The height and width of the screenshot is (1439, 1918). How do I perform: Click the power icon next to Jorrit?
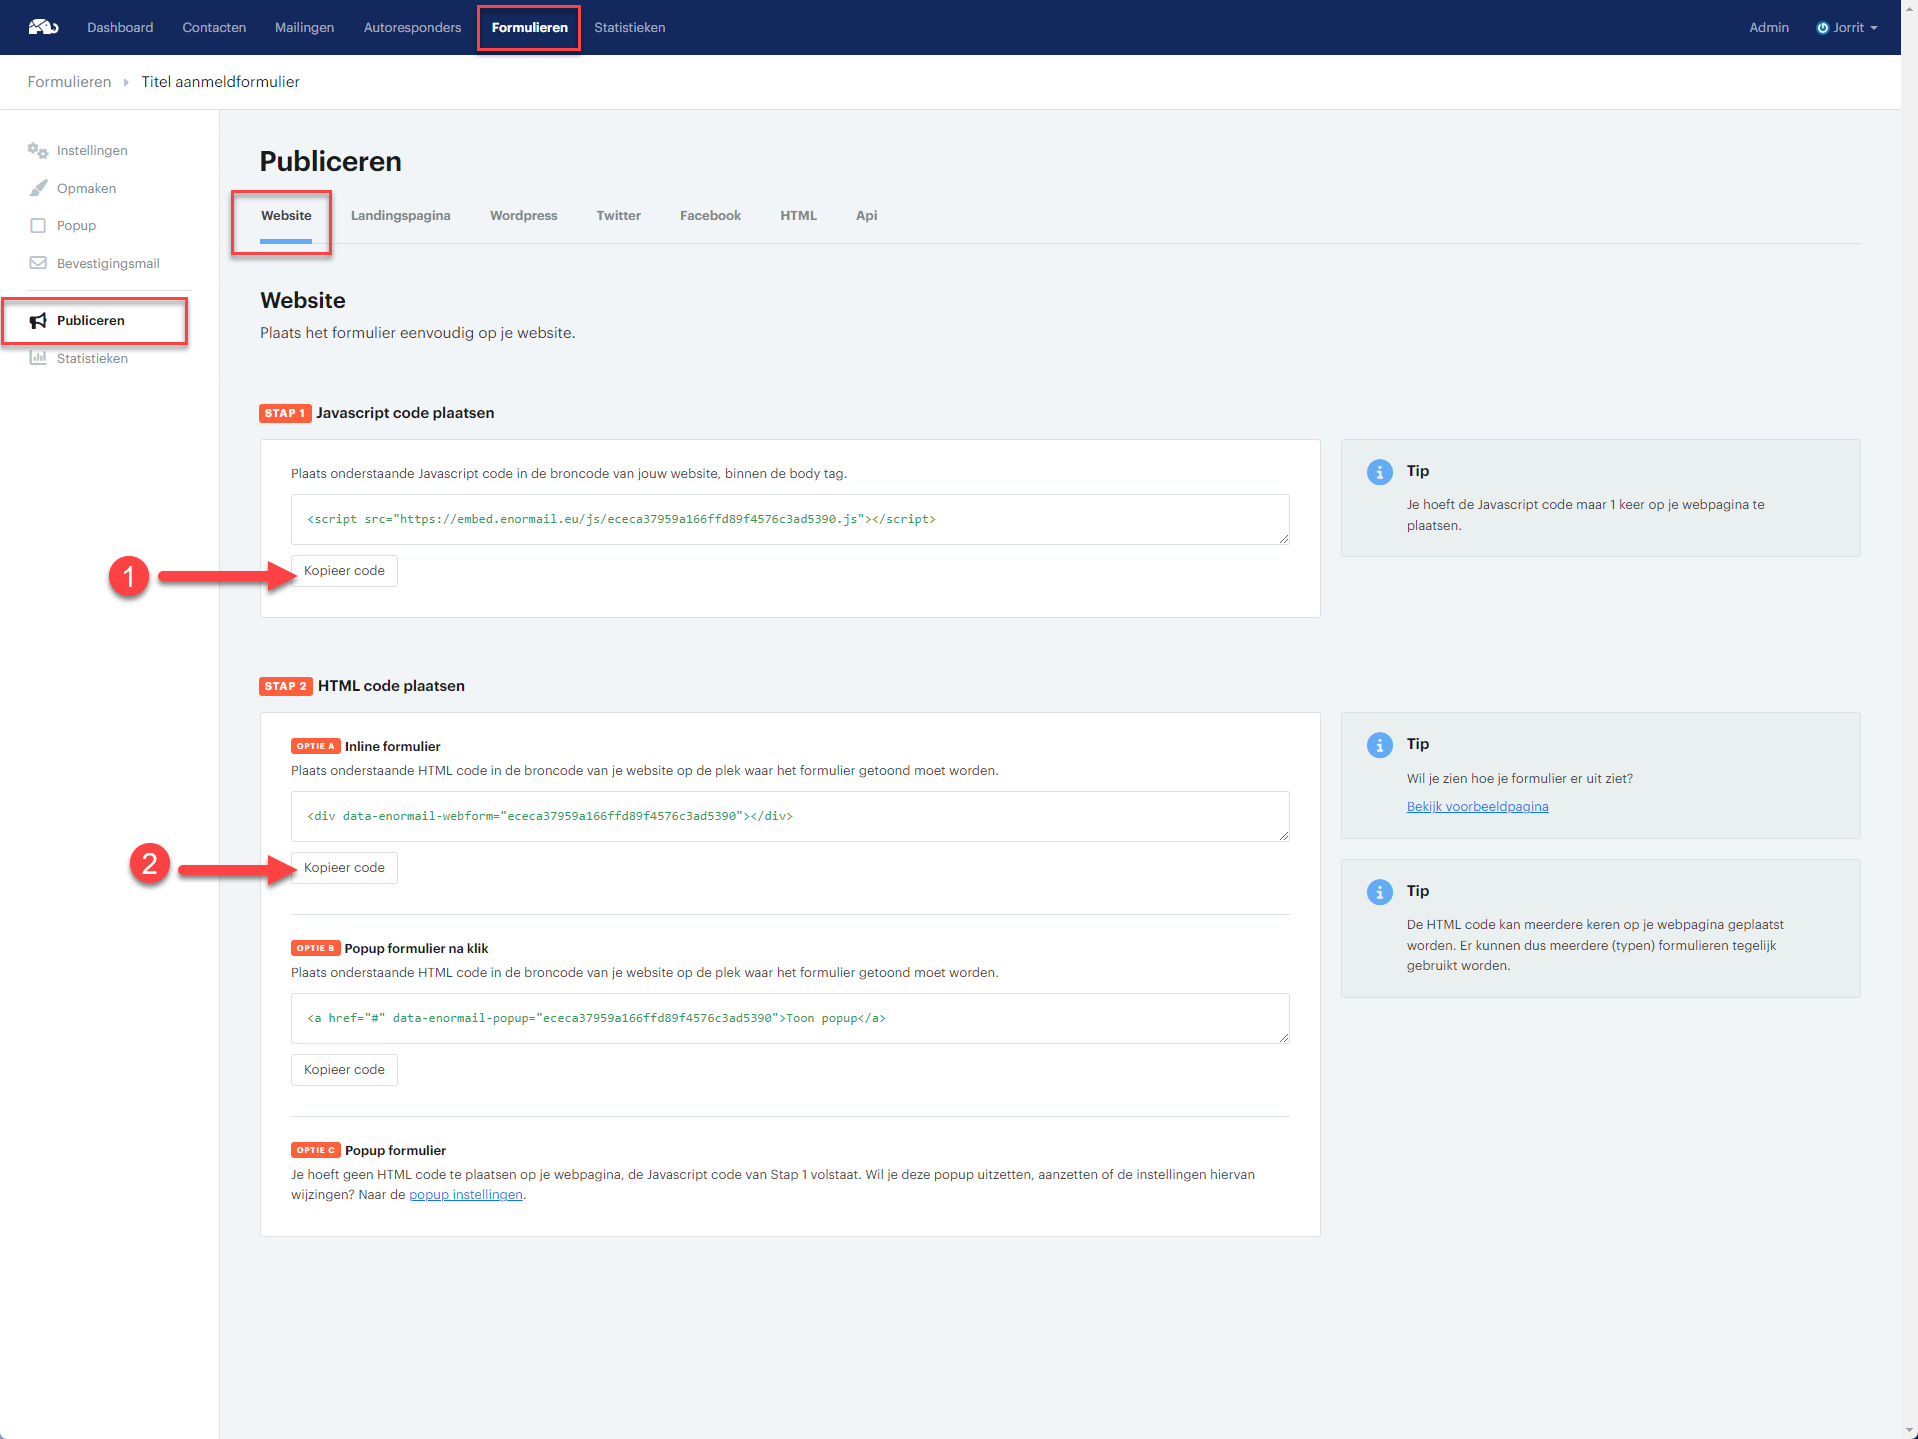tap(1822, 28)
